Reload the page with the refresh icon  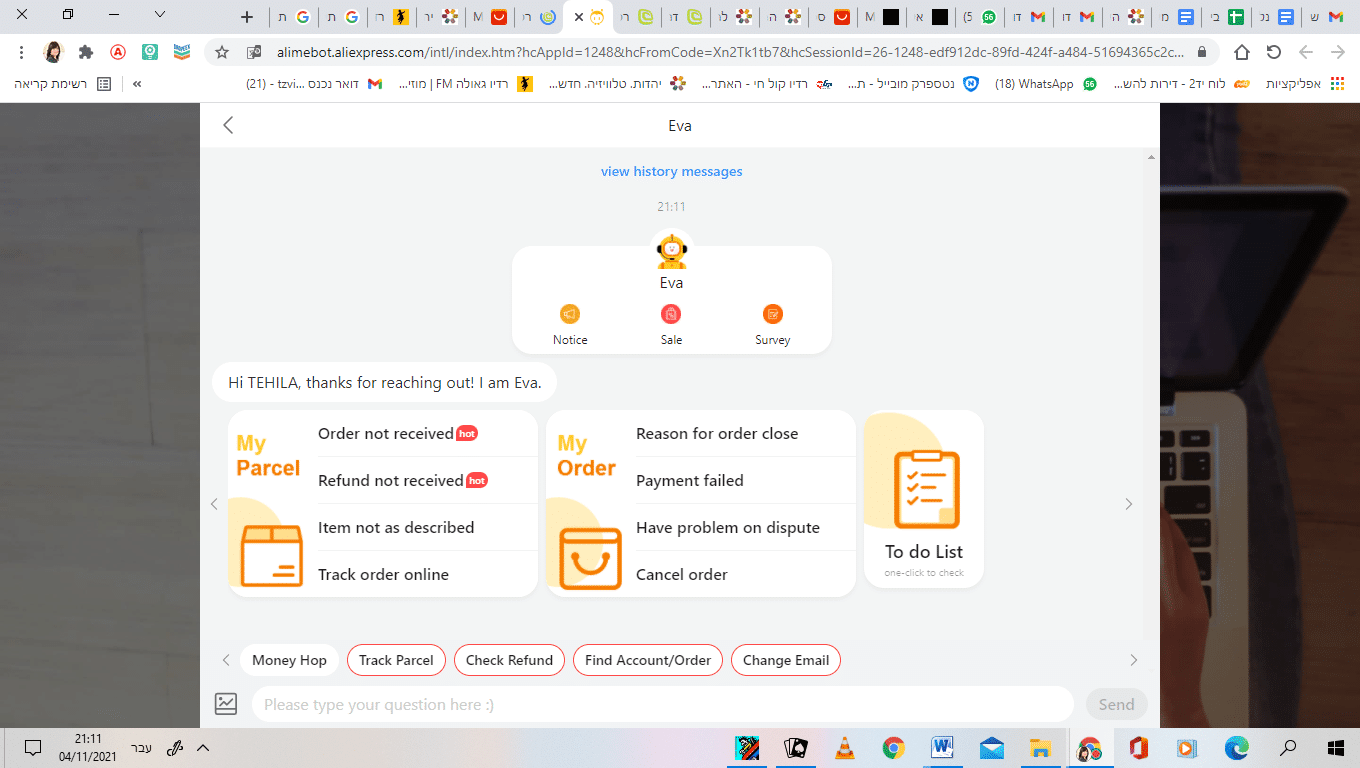point(1273,52)
